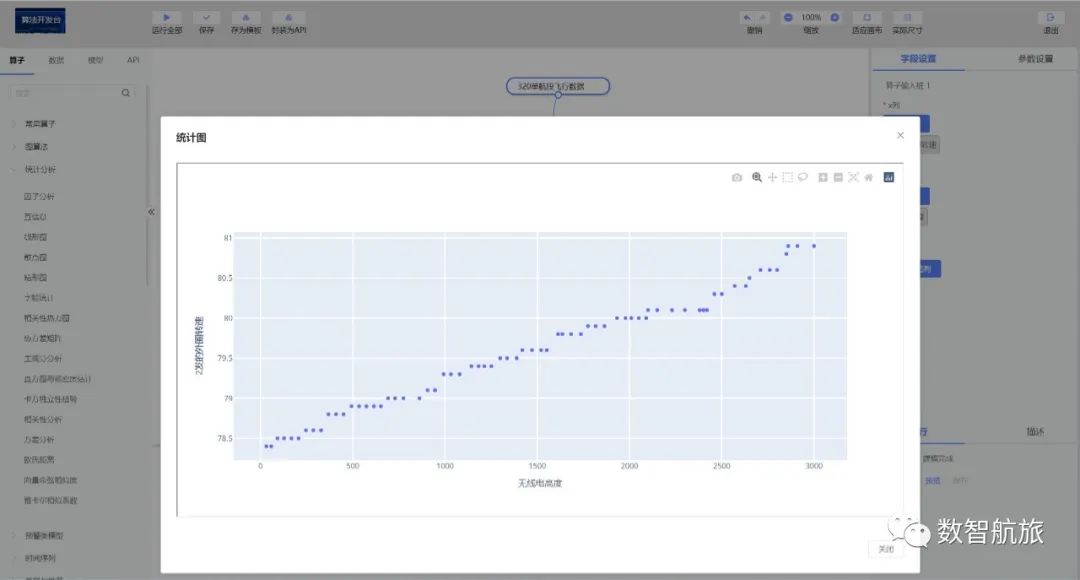Image resolution: width=1080 pixels, height=580 pixels.
Task: Click the 退出 exit icon at top right
Action: tap(1050, 17)
